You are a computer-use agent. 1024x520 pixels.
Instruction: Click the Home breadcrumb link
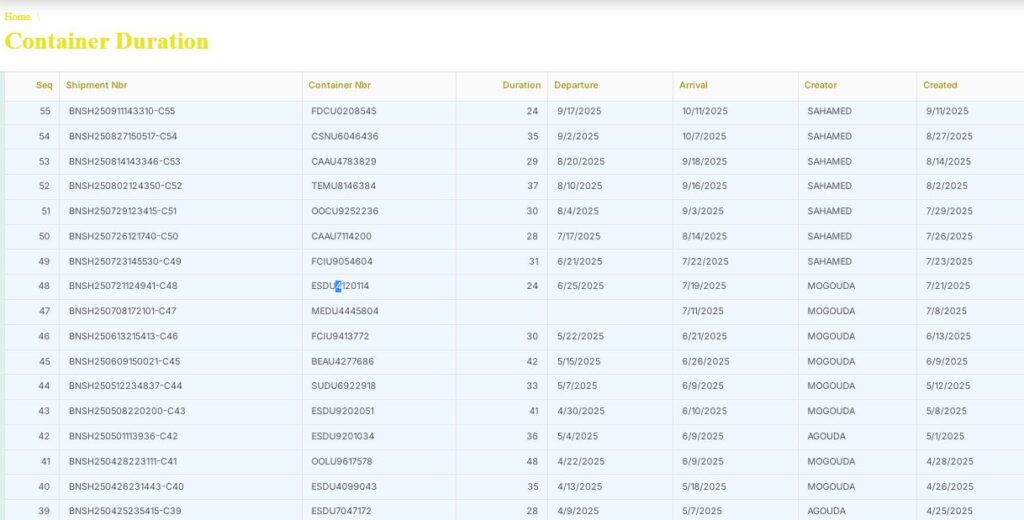coord(17,16)
